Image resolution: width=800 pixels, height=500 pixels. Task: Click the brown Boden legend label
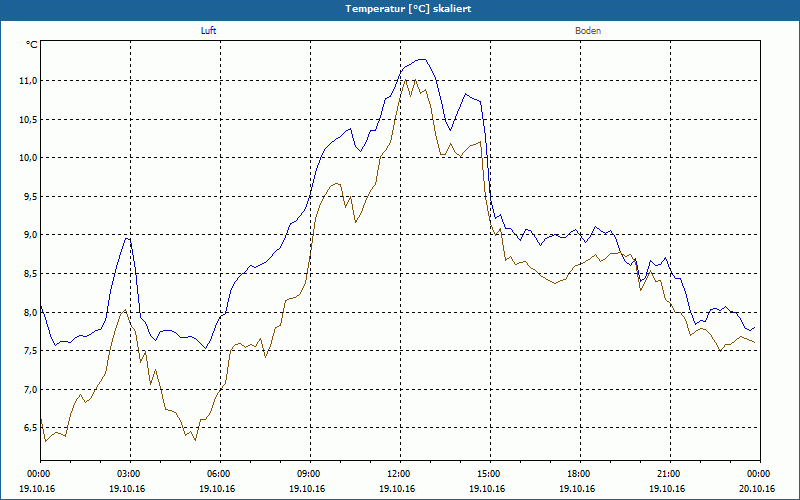[588, 31]
